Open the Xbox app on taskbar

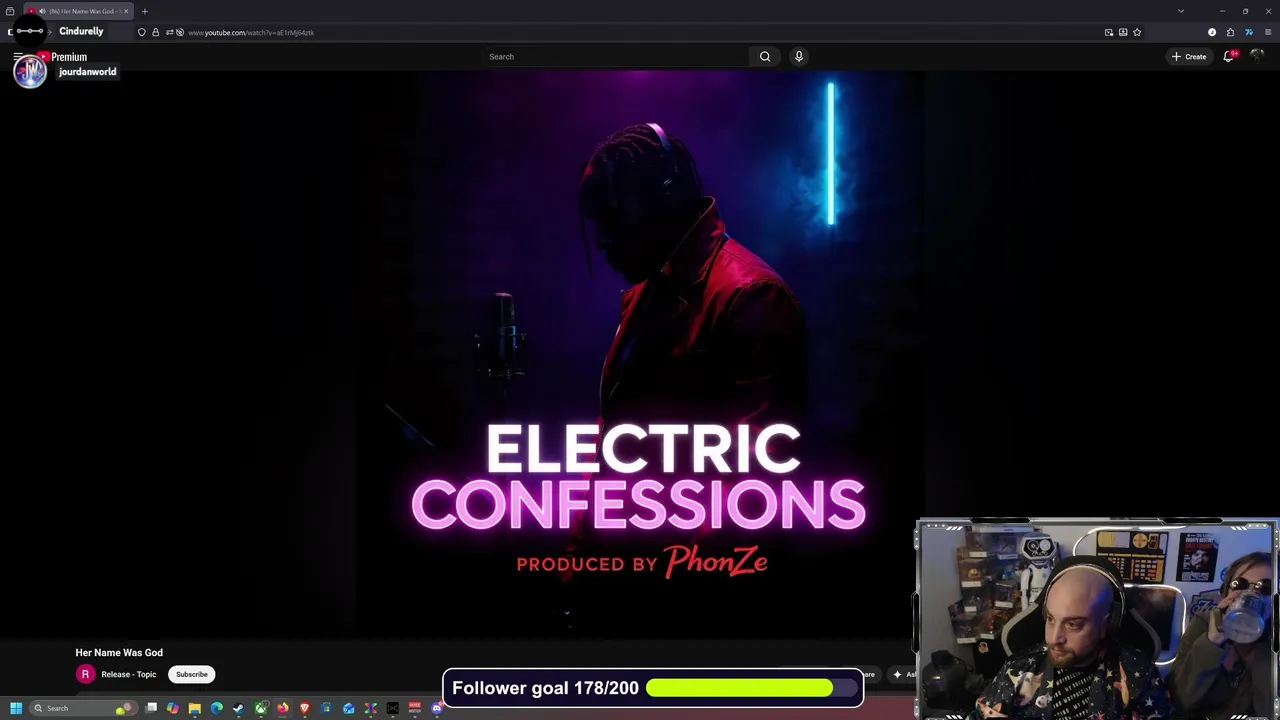[x=261, y=708]
